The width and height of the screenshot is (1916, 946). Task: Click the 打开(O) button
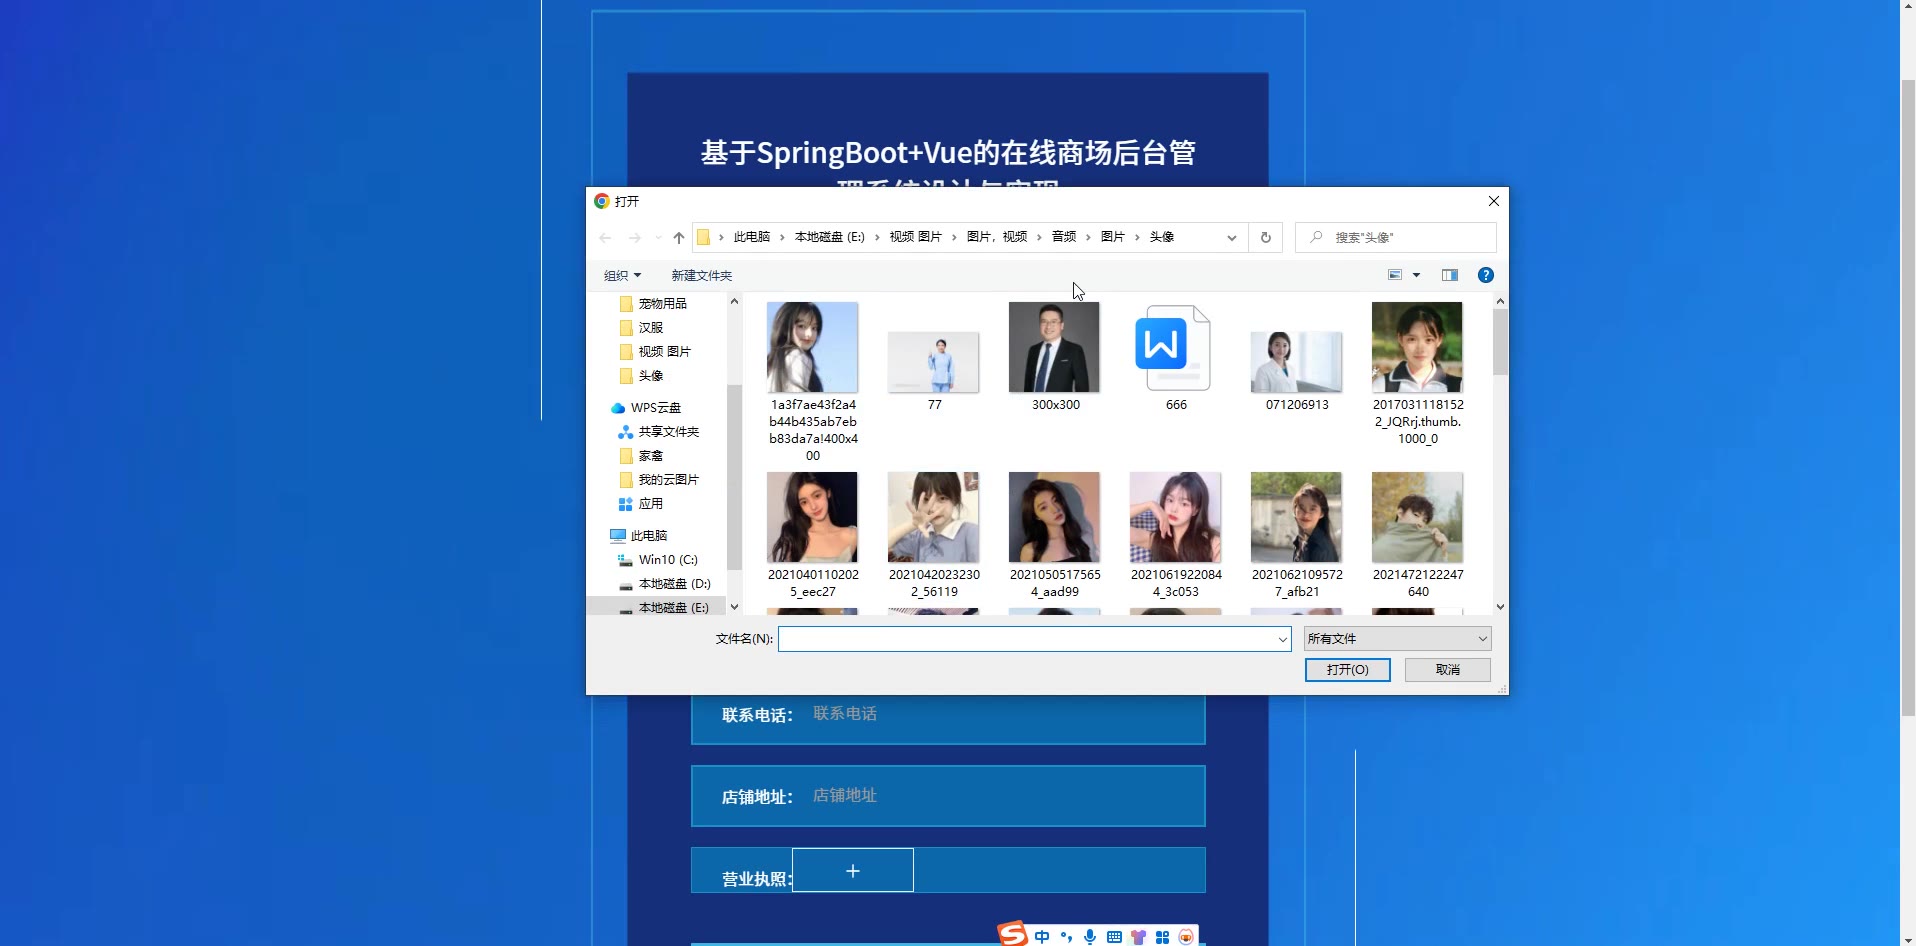click(x=1347, y=670)
